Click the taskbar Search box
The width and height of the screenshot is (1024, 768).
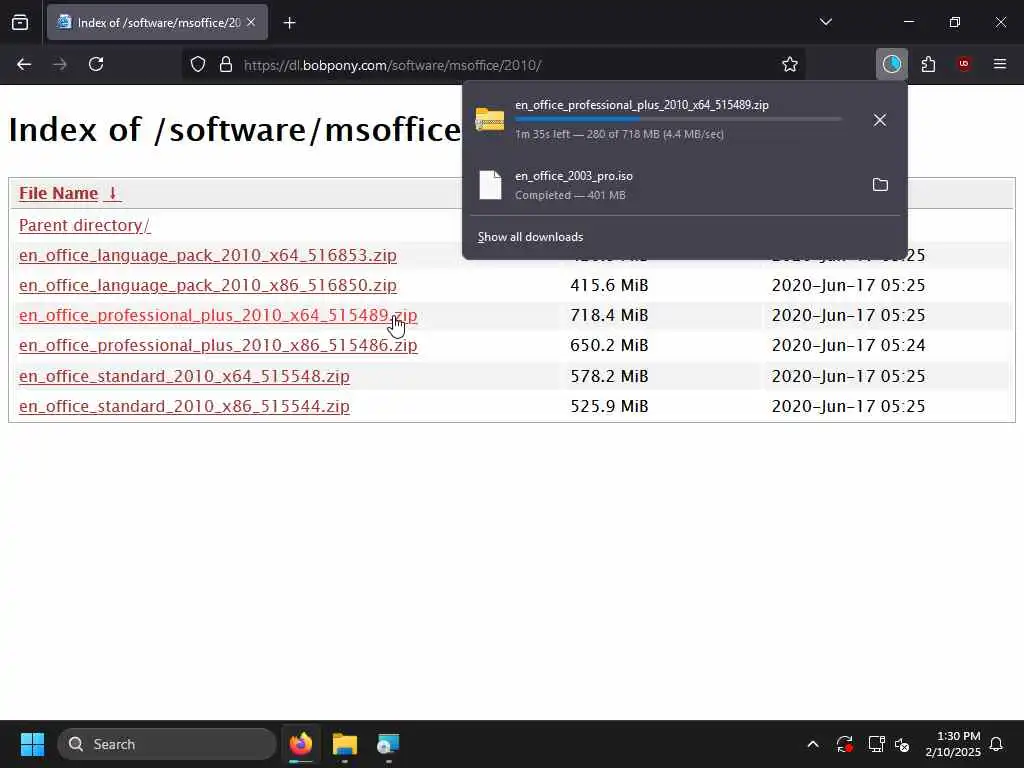pos(167,744)
